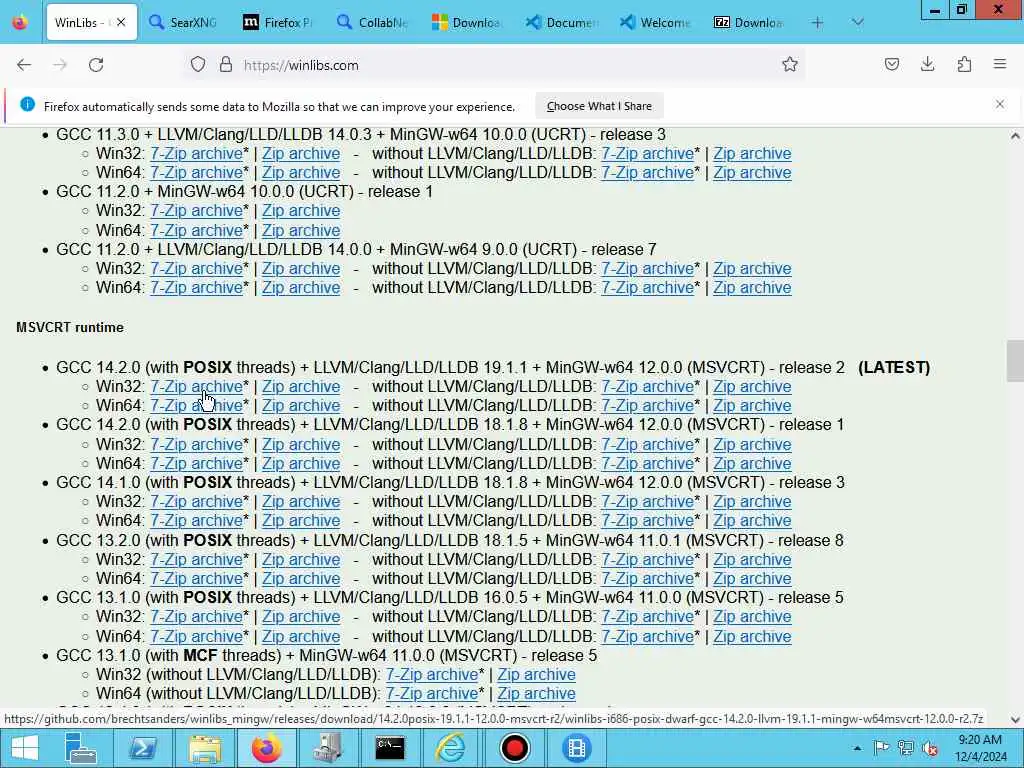Open the film reel video app in taskbar

pos(576,748)
